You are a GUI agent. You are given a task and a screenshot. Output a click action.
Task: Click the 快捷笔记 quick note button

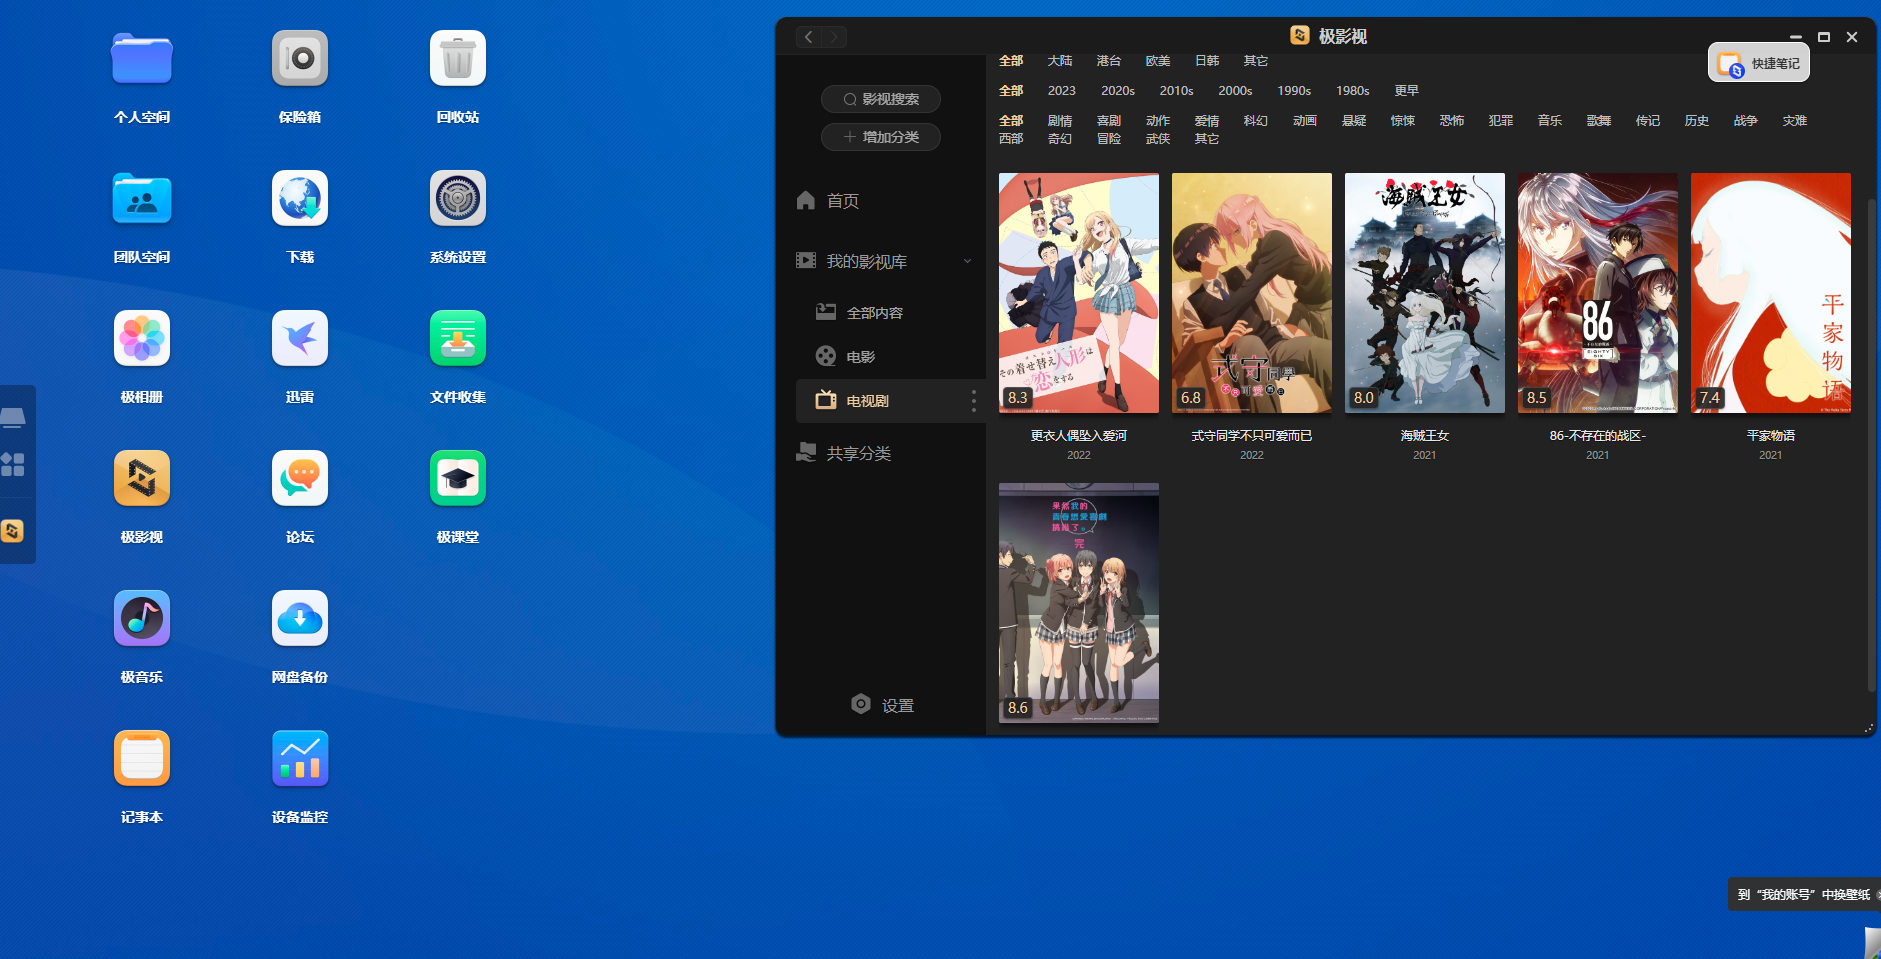(1759, 64)
